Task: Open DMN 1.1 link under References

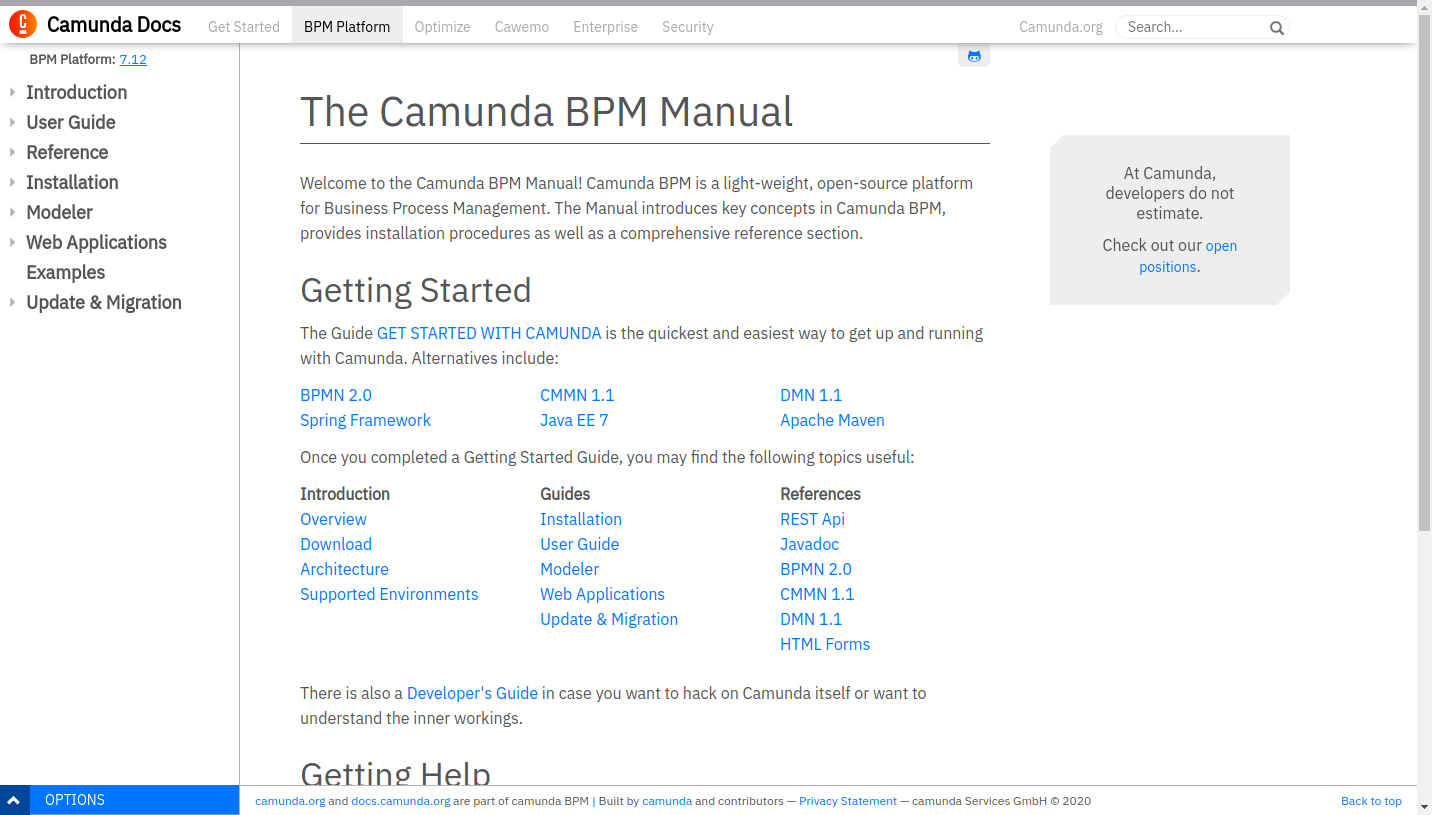Action: click(811, 619)
